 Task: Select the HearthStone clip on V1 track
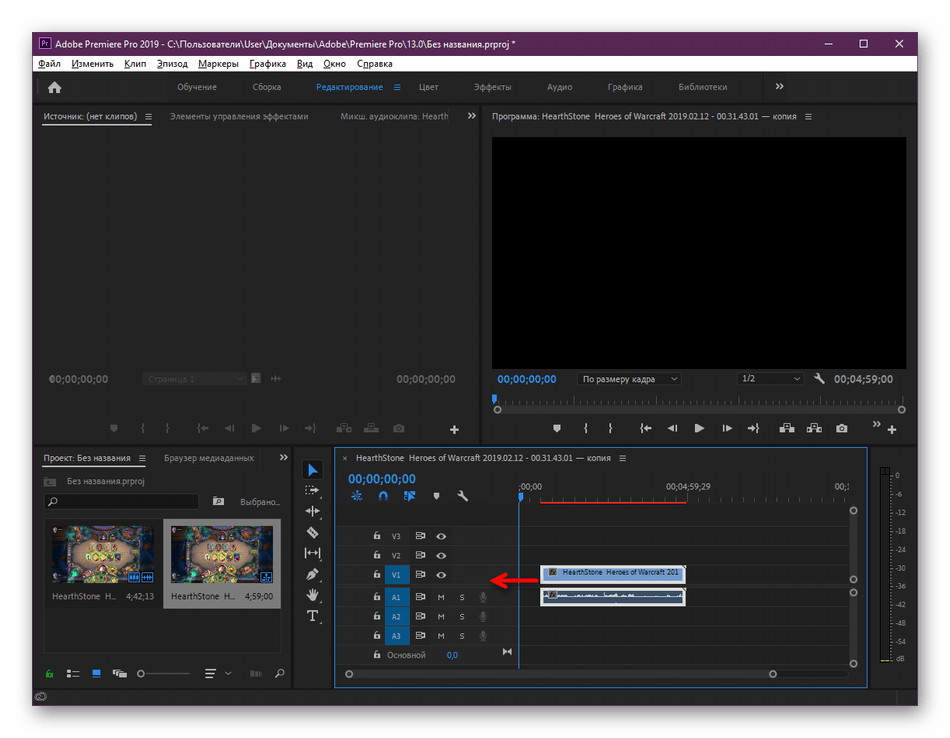[x=613, y=574]
